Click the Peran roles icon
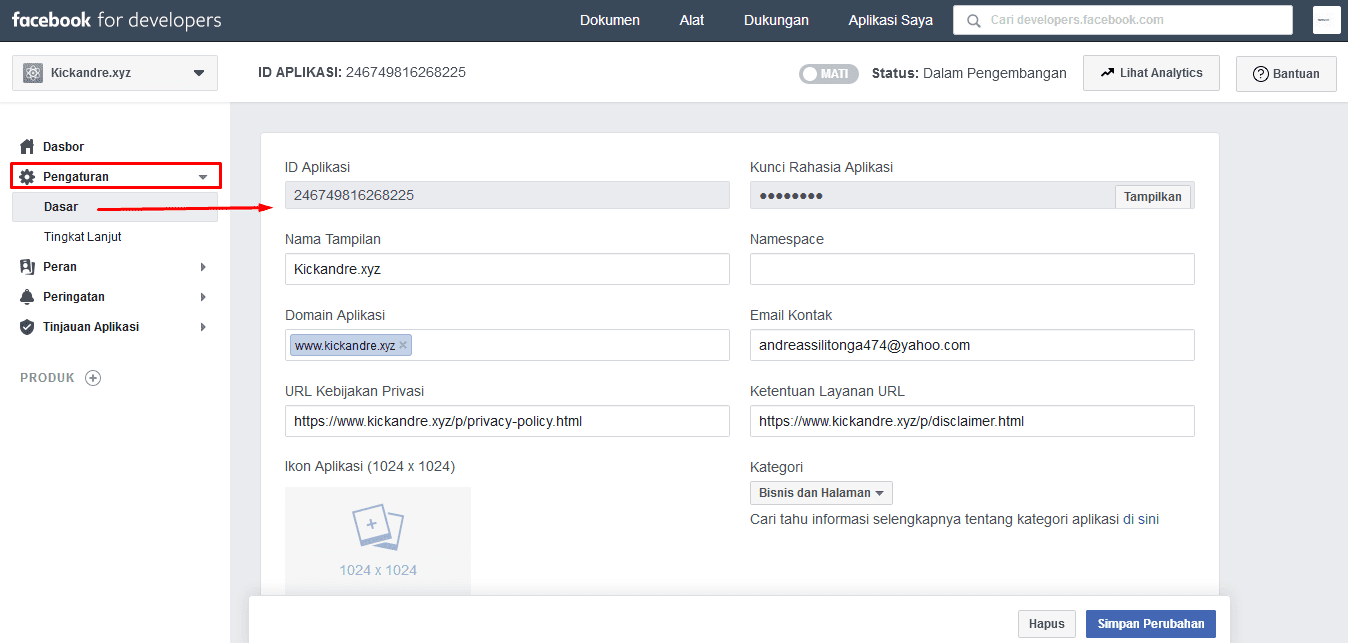Image resolution: width=1348 pixels, height=643 pixels. point(27,267)
